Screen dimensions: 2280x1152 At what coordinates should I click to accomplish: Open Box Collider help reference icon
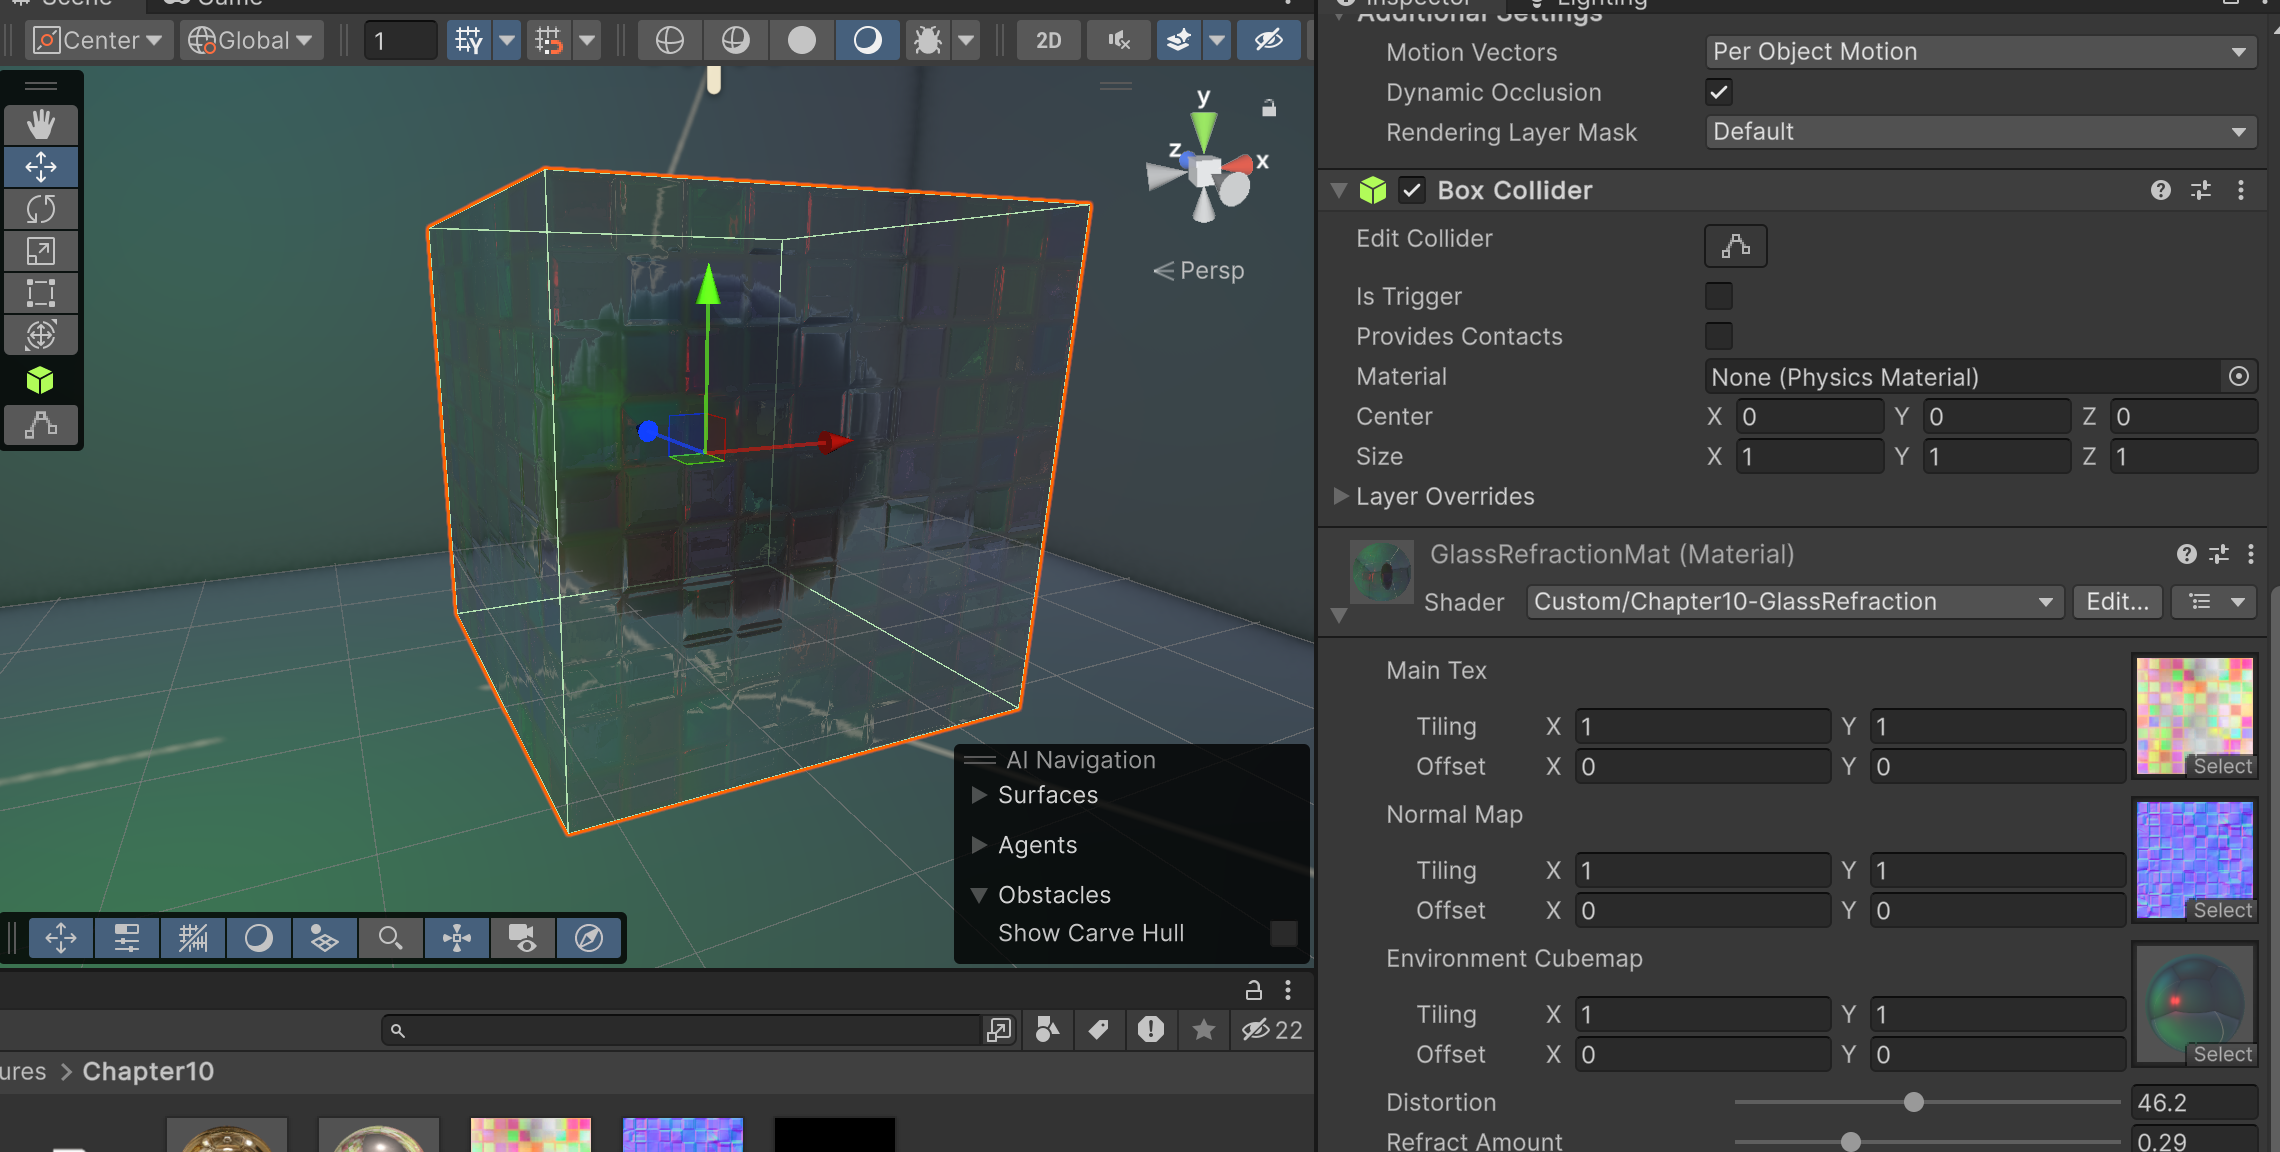tap(2160, 190)
